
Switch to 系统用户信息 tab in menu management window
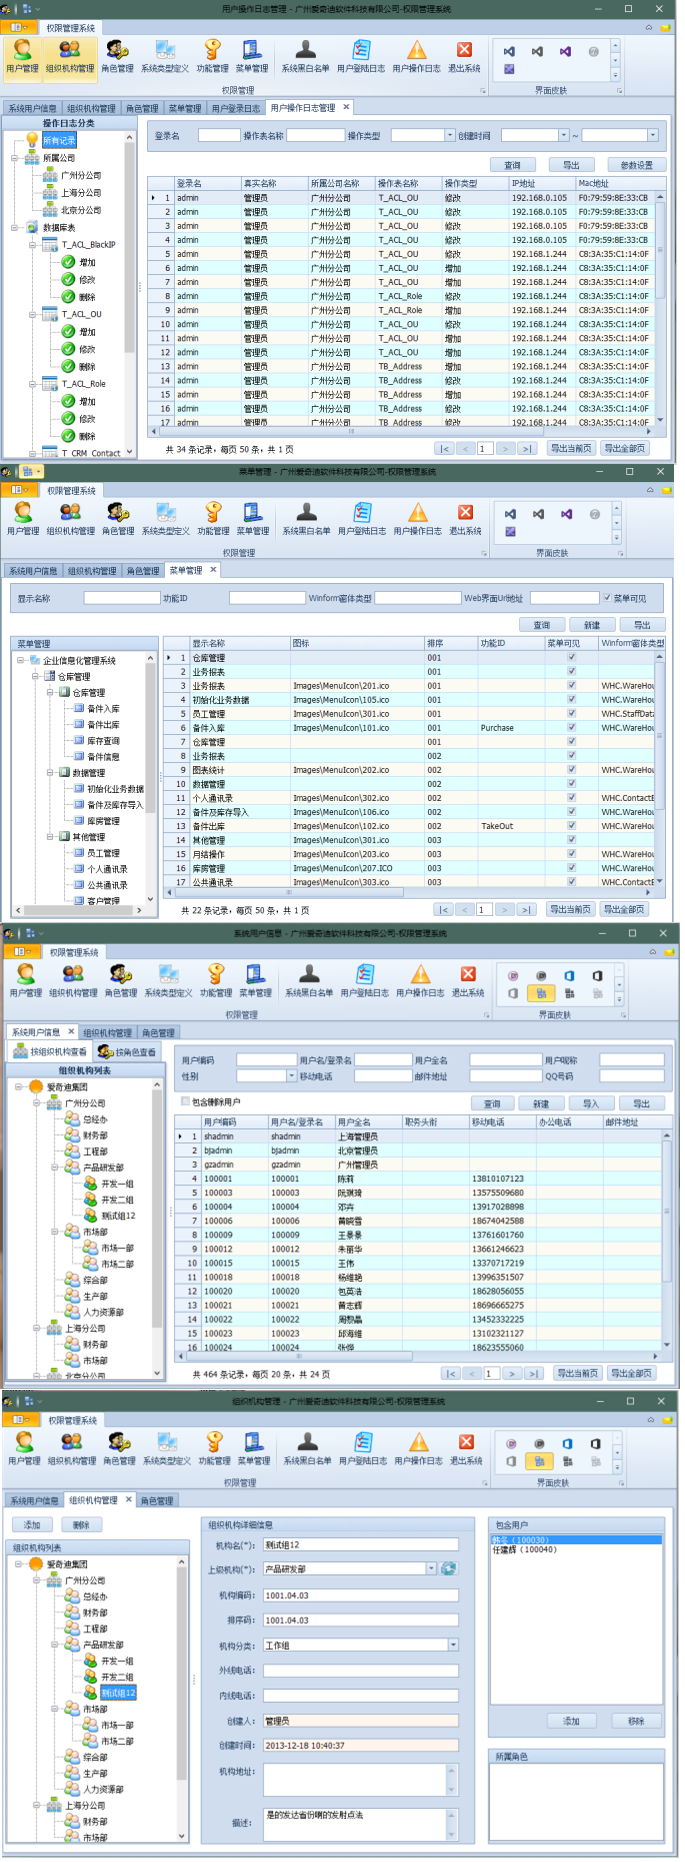(33, 571)
